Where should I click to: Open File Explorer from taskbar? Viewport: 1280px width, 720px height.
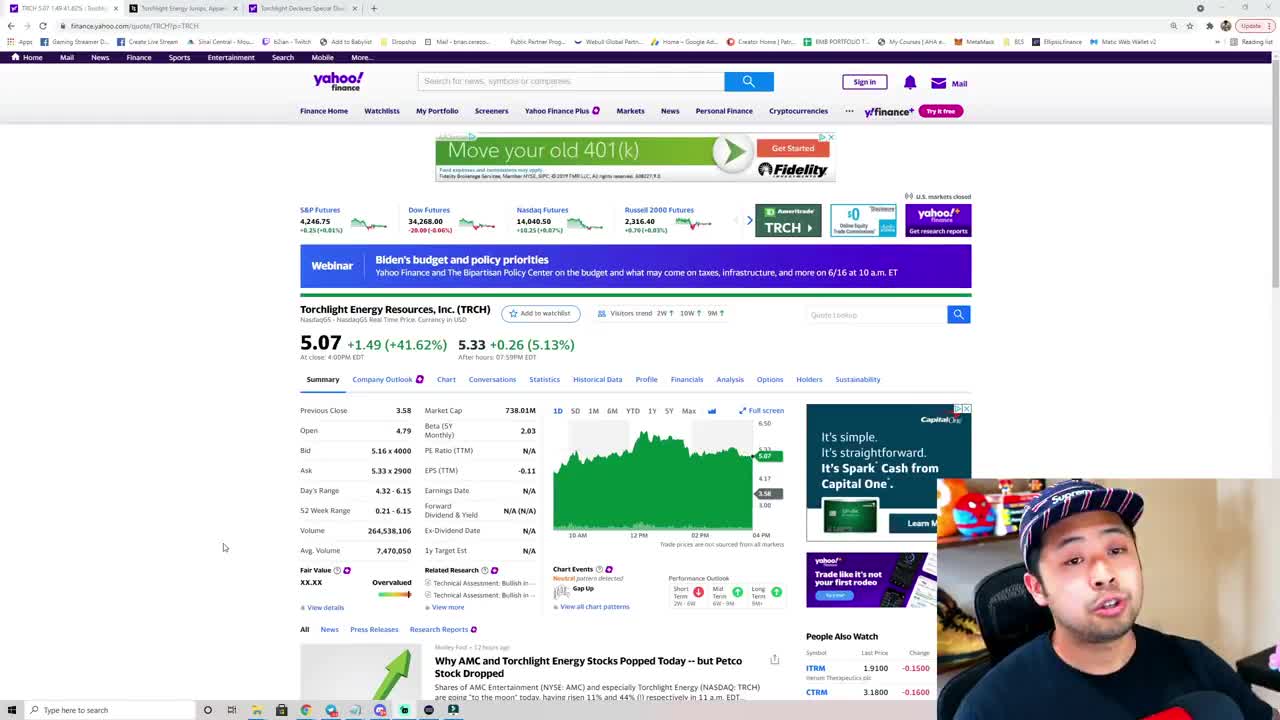point(257,710)
